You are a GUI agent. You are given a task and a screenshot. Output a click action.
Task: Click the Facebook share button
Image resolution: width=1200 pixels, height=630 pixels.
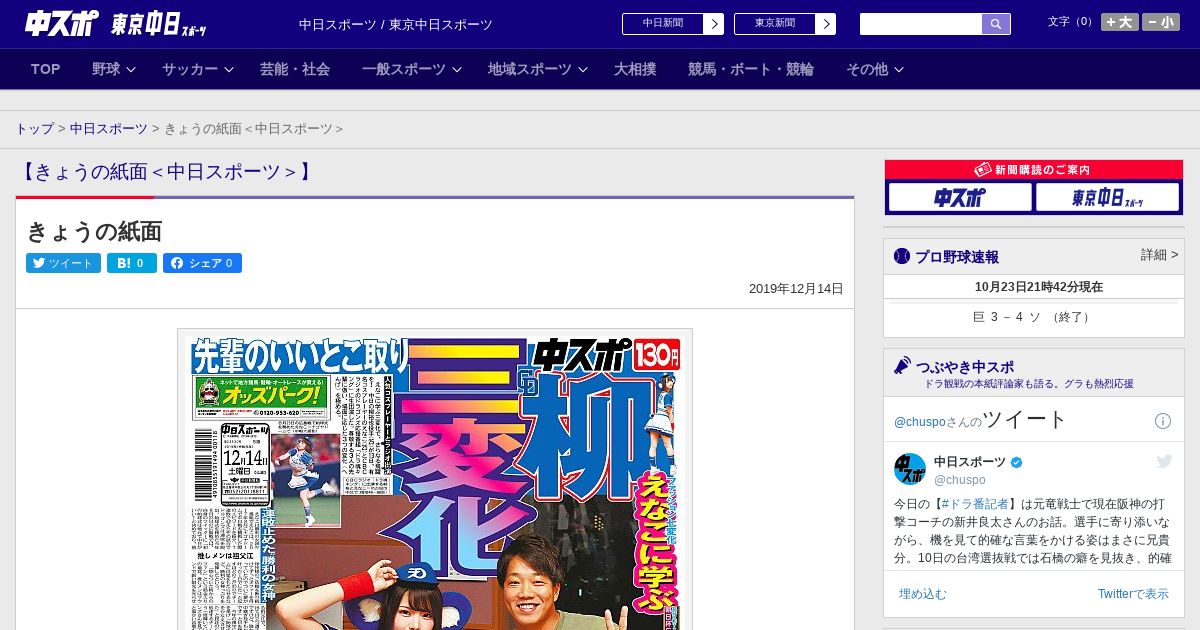pyautogui.click(x=202, y=263)
